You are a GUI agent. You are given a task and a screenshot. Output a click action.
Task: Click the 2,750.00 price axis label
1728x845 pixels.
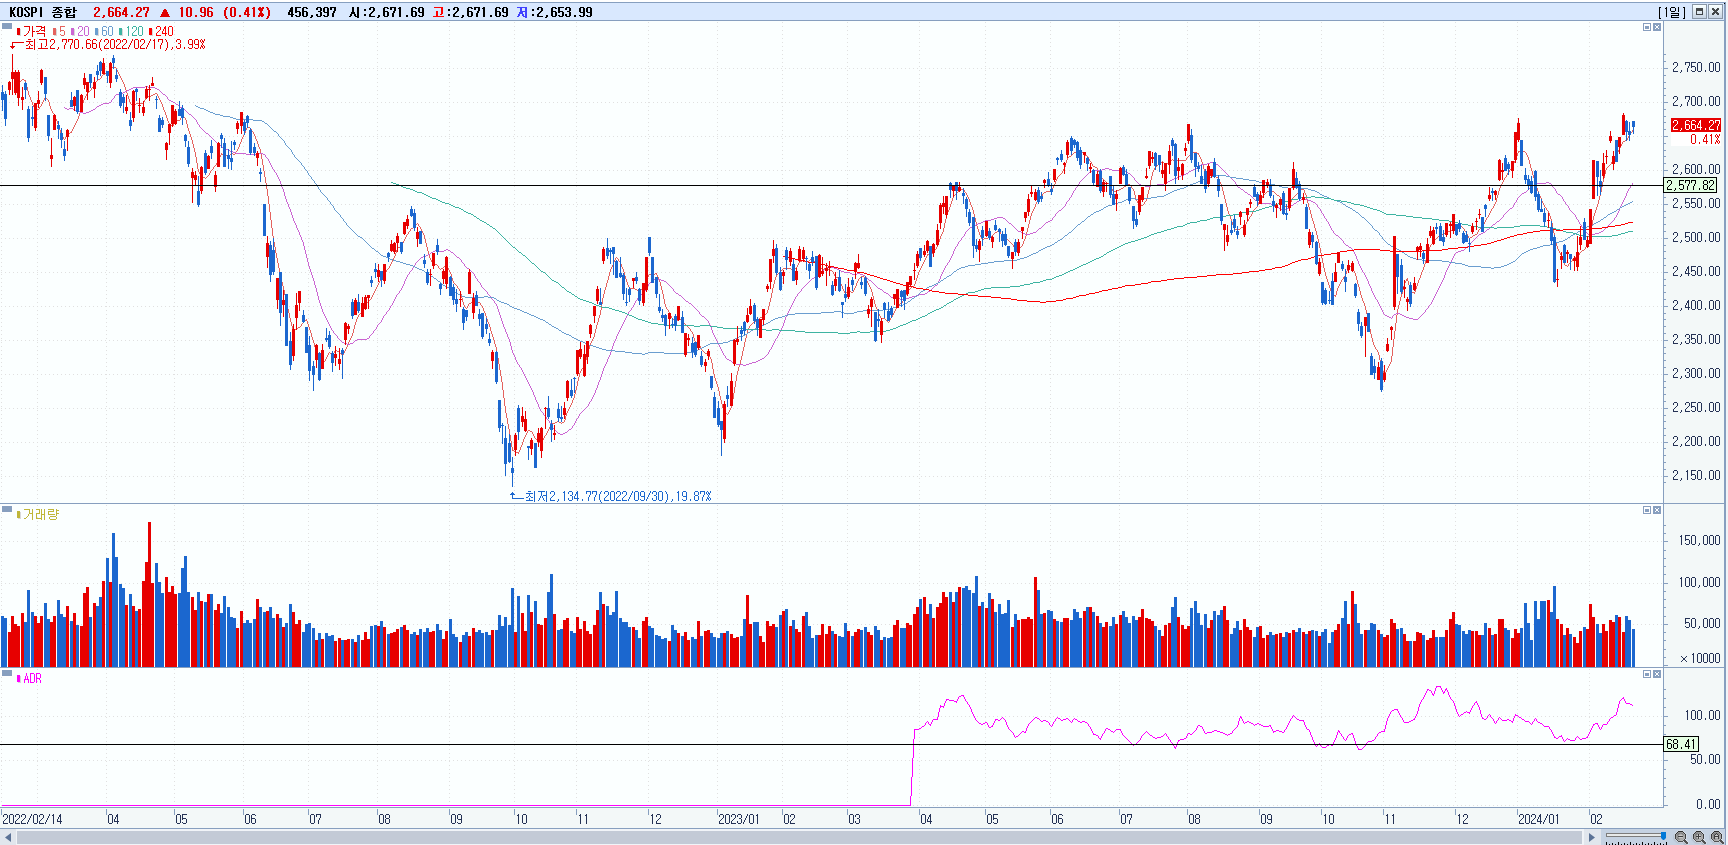[x=1696, y=67]
